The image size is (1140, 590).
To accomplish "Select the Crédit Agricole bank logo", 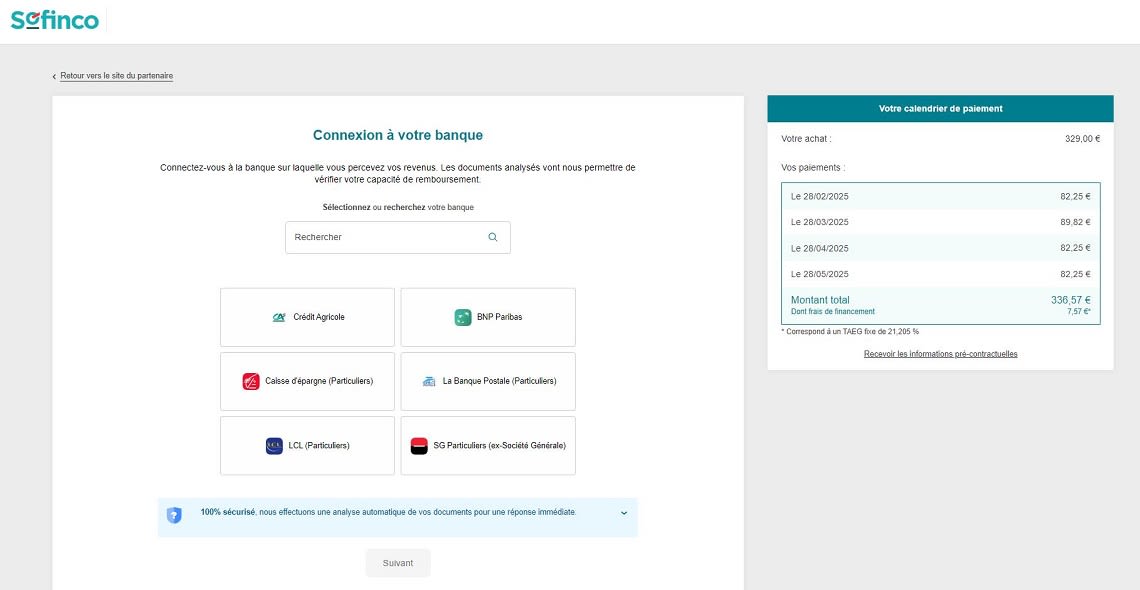I will pyautogui.click(x=279, y=316).
